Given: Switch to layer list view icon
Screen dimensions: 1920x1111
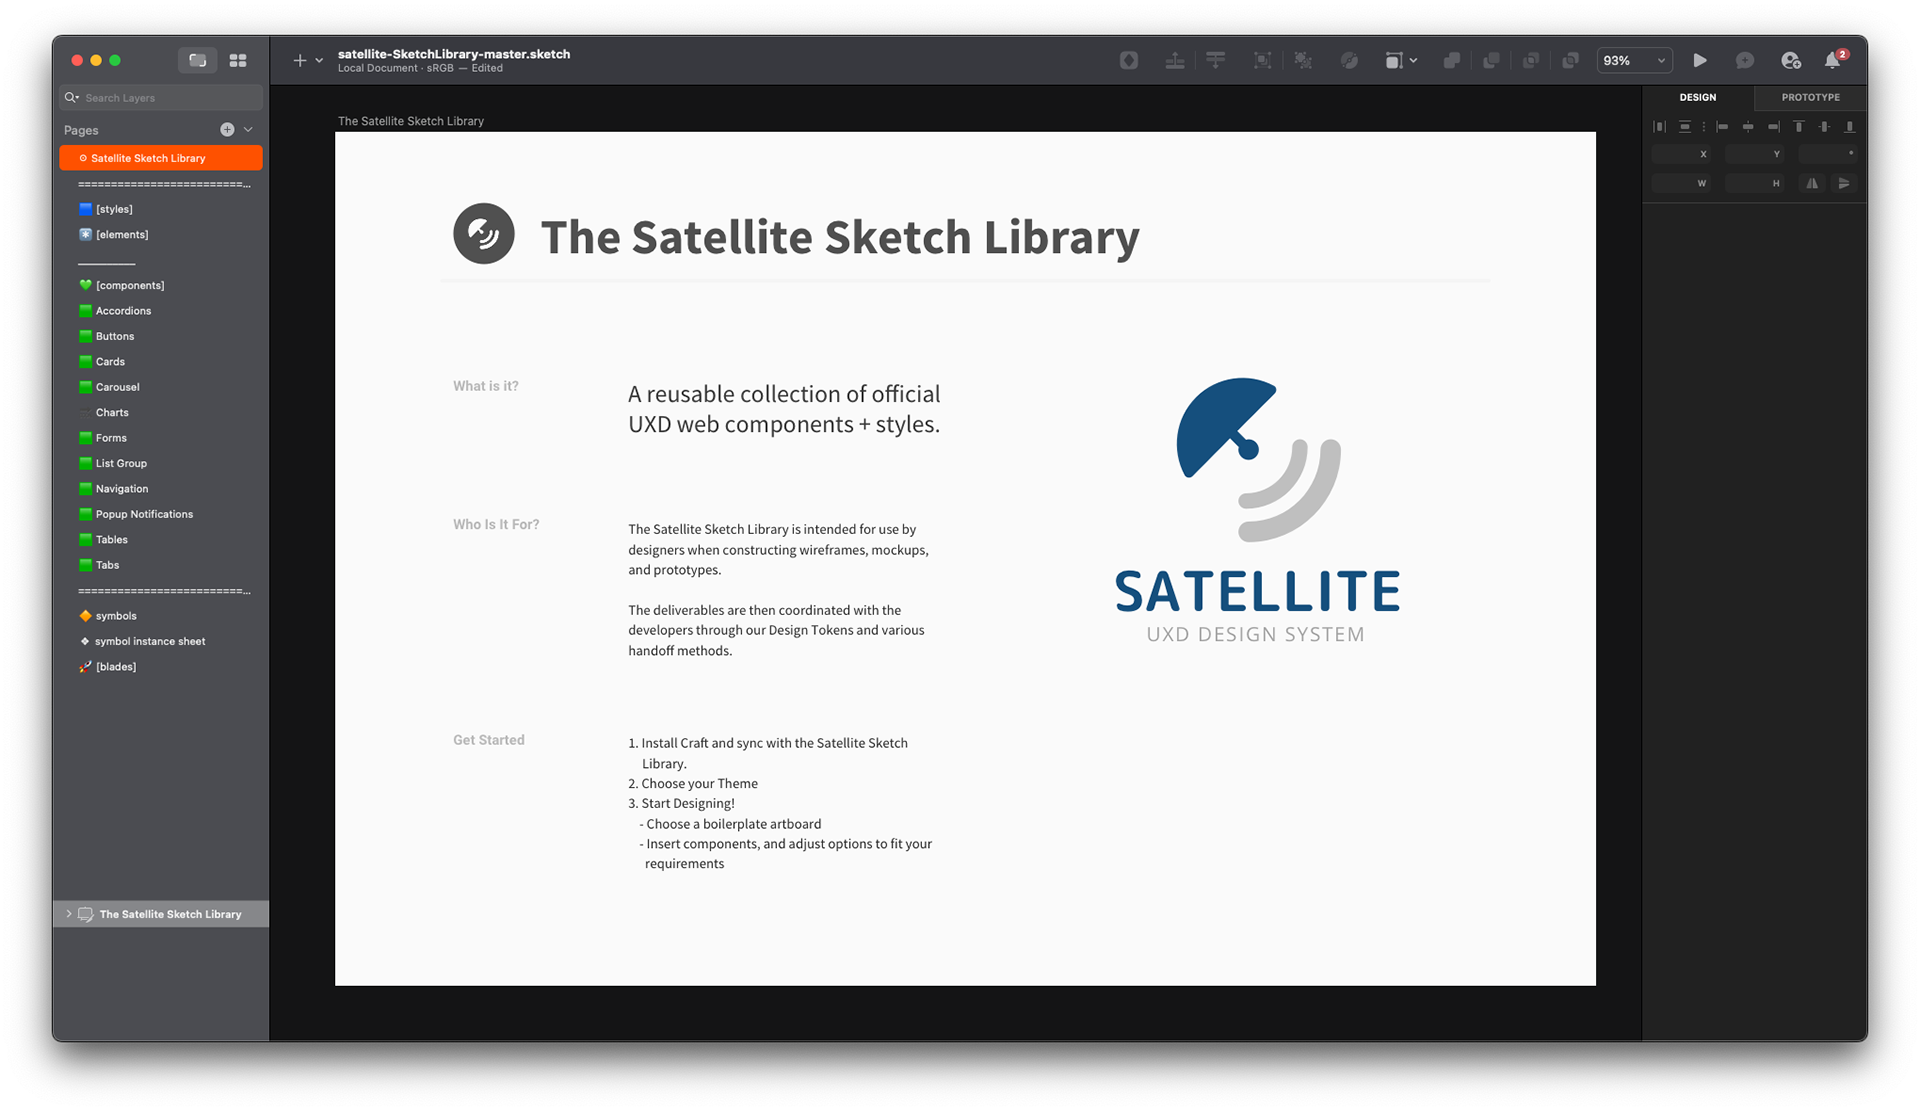Looking at the screenshot, I should pos(198,60).
